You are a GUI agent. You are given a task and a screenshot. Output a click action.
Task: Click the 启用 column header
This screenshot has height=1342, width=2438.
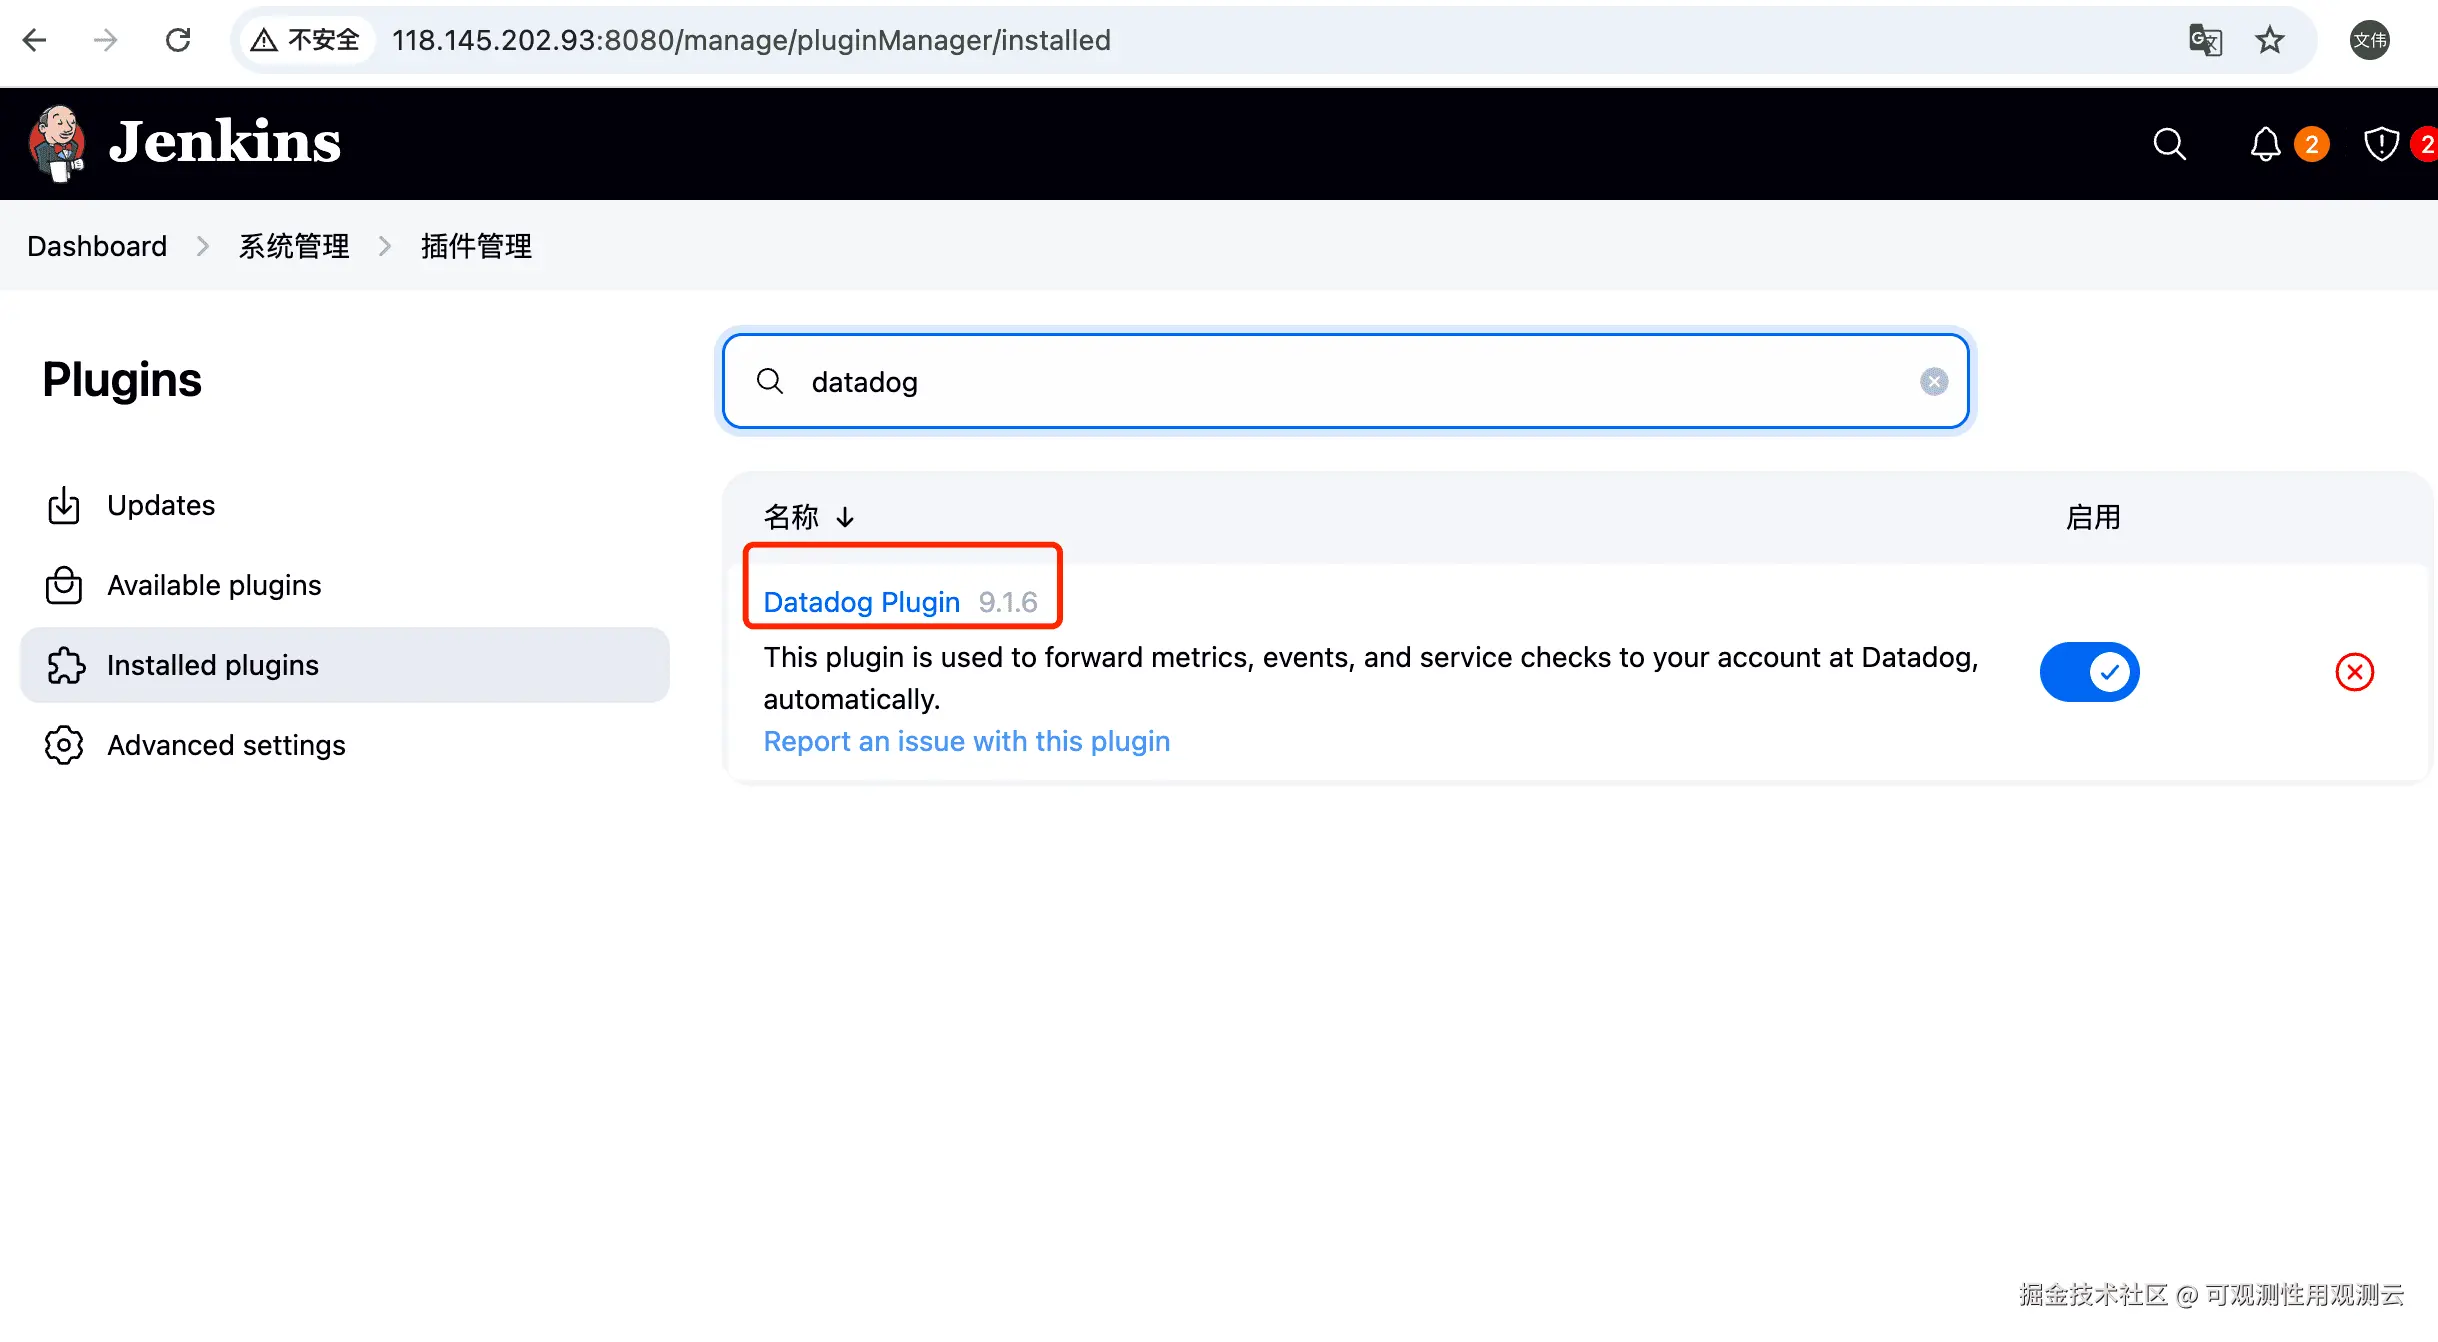[x=2093, y=517]
